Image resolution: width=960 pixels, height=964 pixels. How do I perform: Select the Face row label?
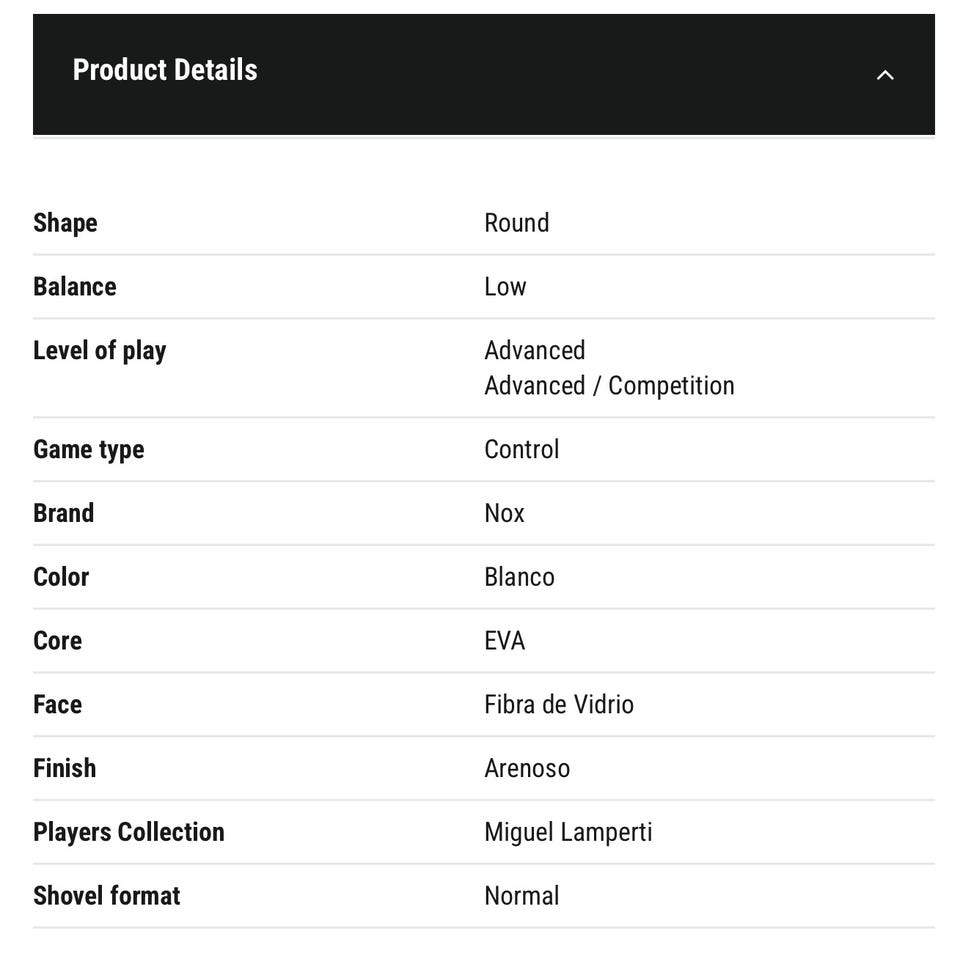pos(57,704)
